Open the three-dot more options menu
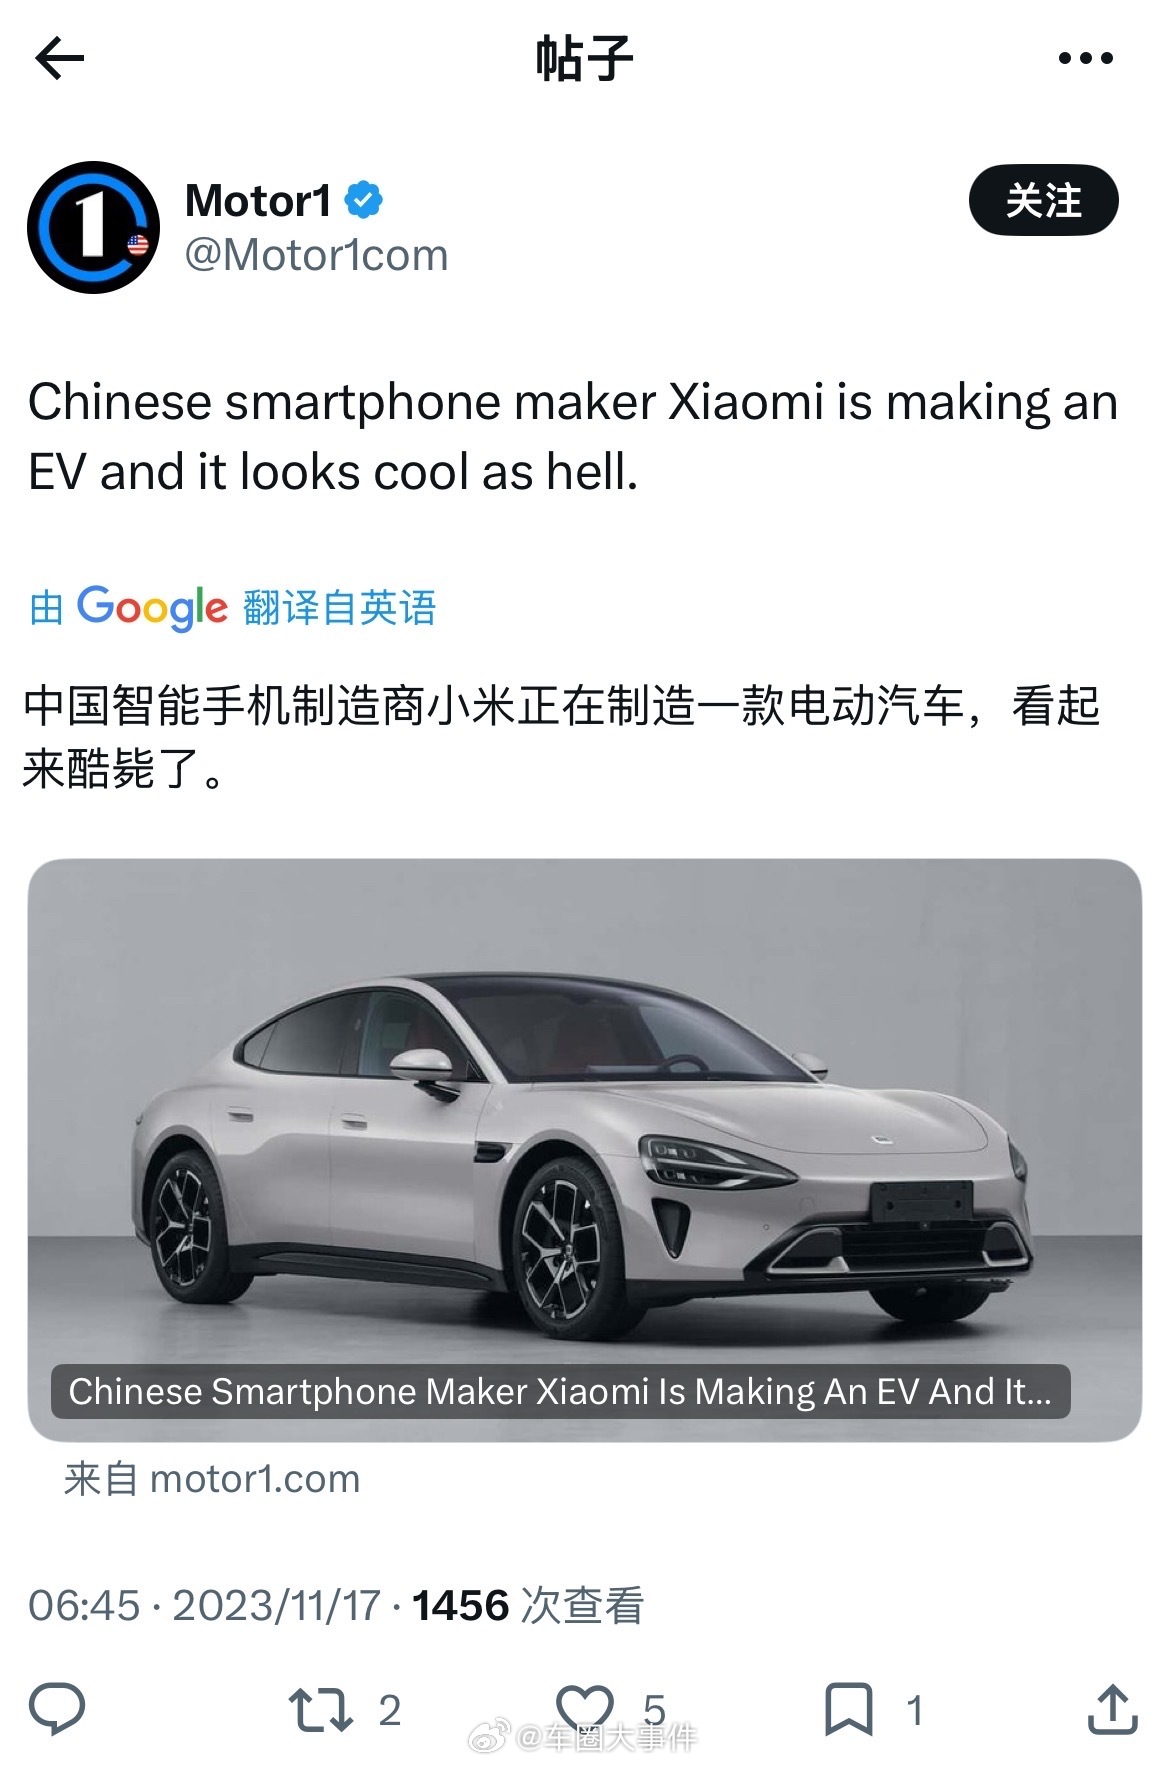Screen dimensions: 1169x1765 coord(1085,58)
